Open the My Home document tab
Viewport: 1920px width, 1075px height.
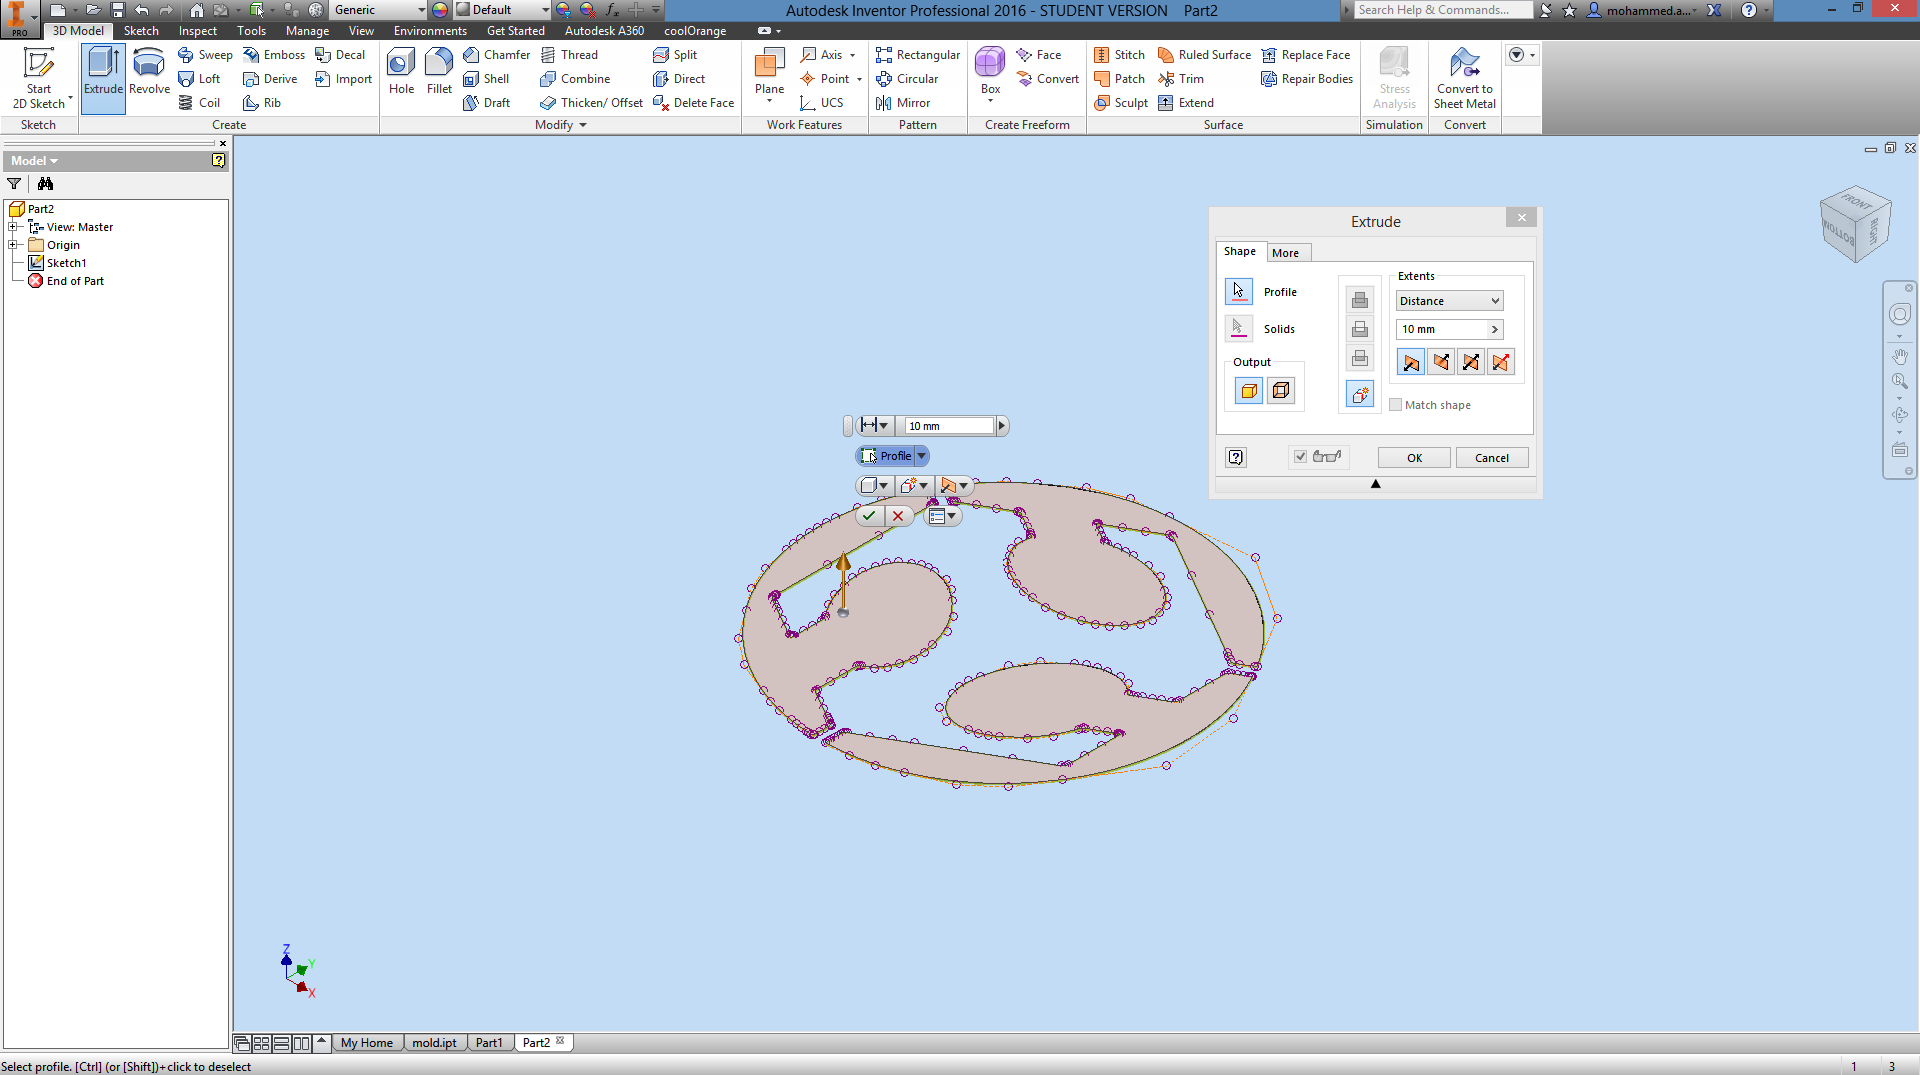coord(367,1042)
